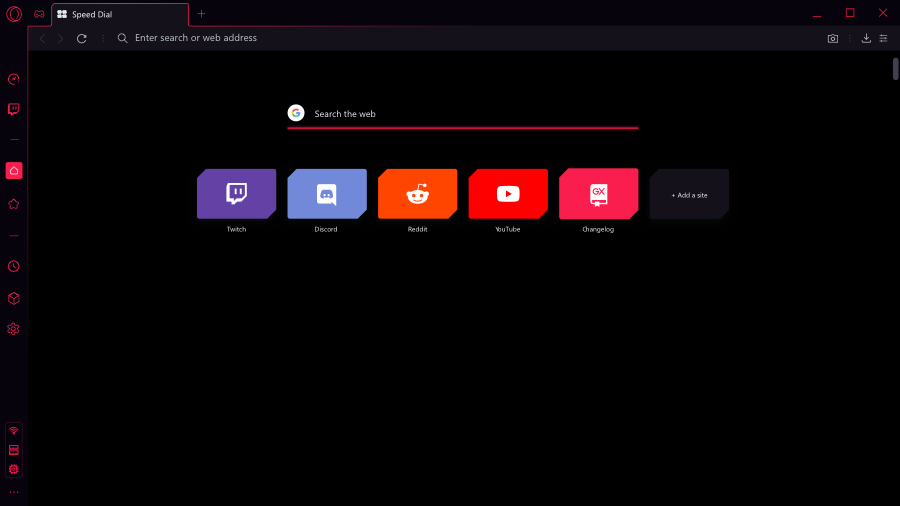
Task: Click the Google logo in search box
Action: [x=296, y=113]
